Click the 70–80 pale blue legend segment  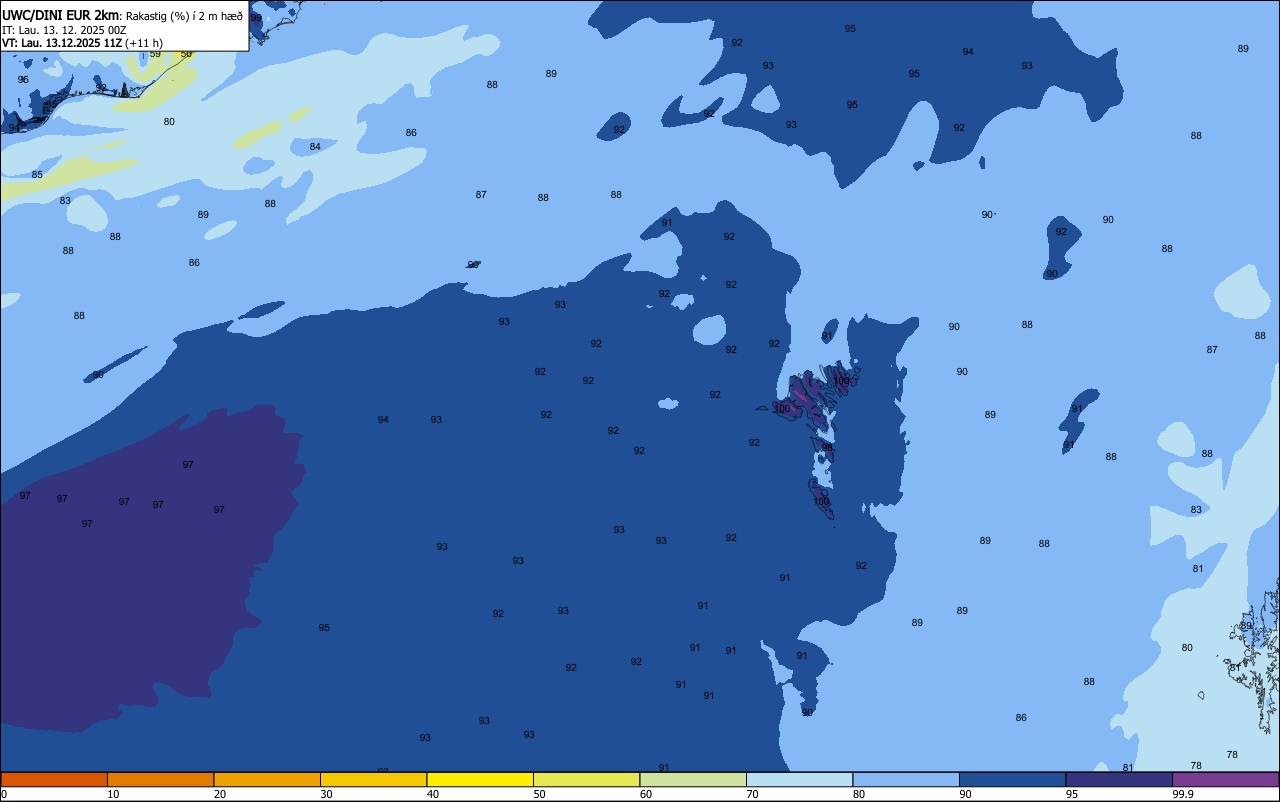(x=799, y=779)
